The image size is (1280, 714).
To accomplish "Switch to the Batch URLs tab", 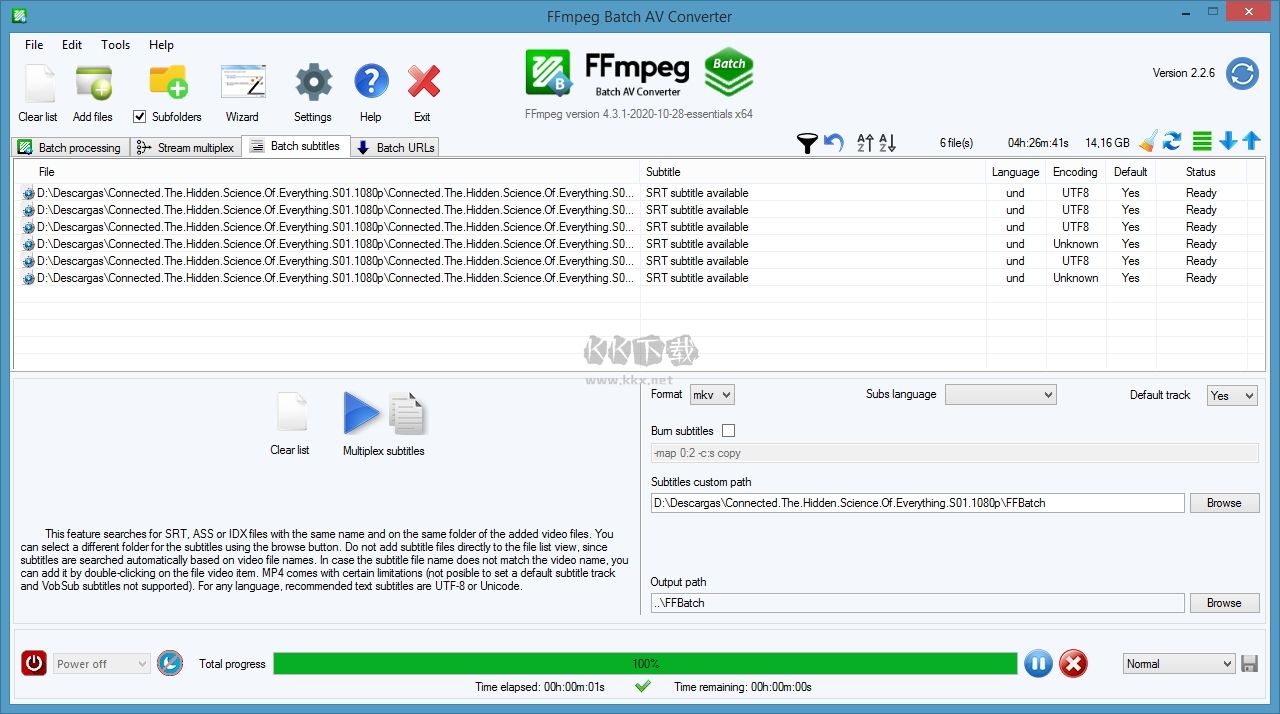I will click(396, 147).
